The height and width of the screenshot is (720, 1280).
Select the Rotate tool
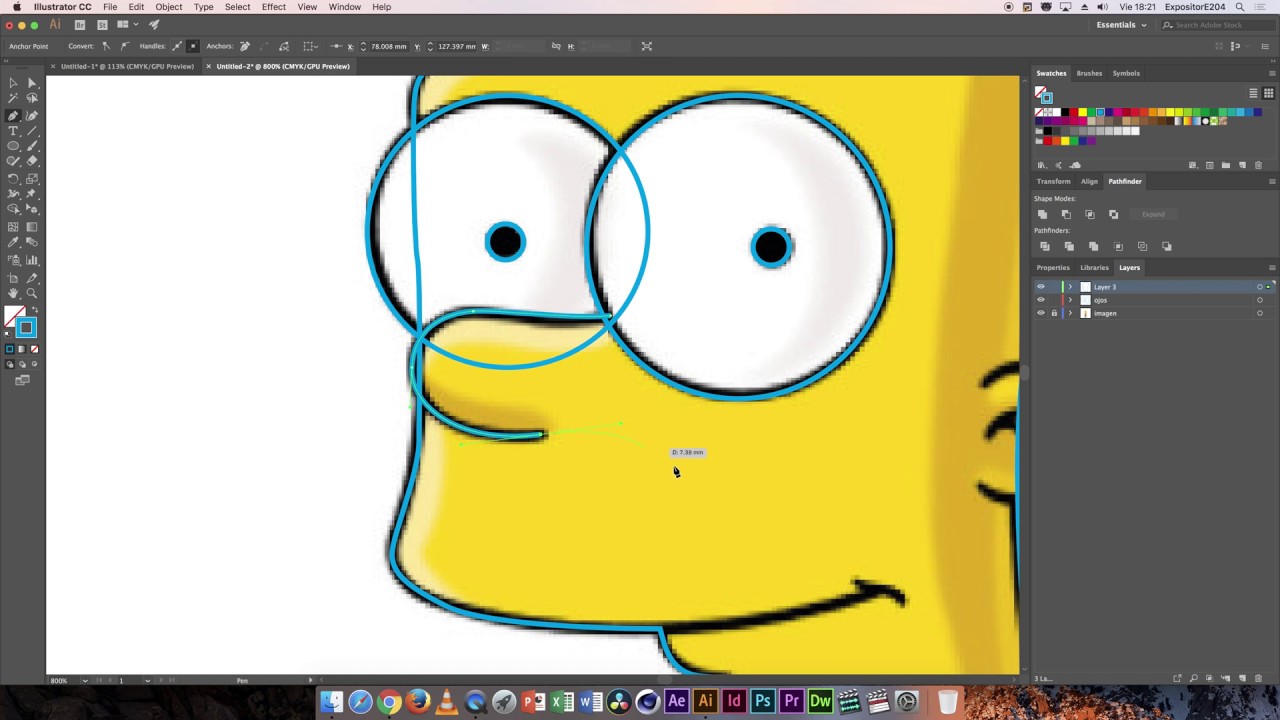pyautogui.click(x=13, y=178)
